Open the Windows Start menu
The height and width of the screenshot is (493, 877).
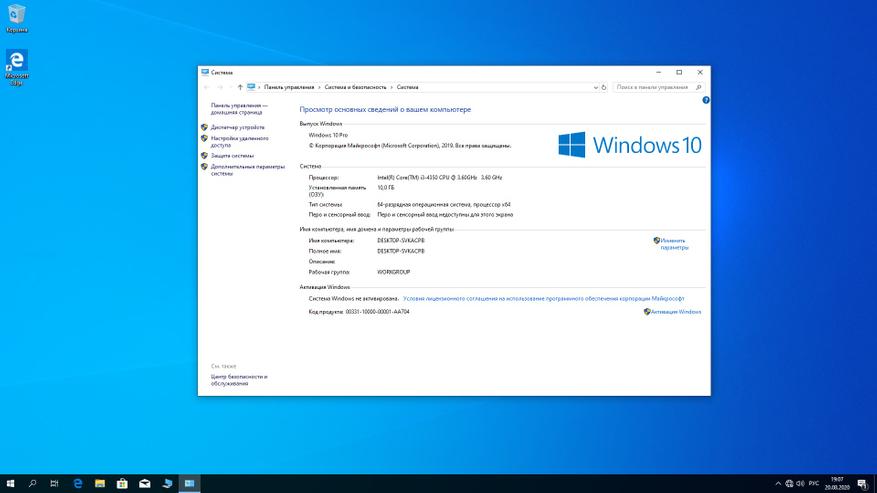[x=10, y=484]
